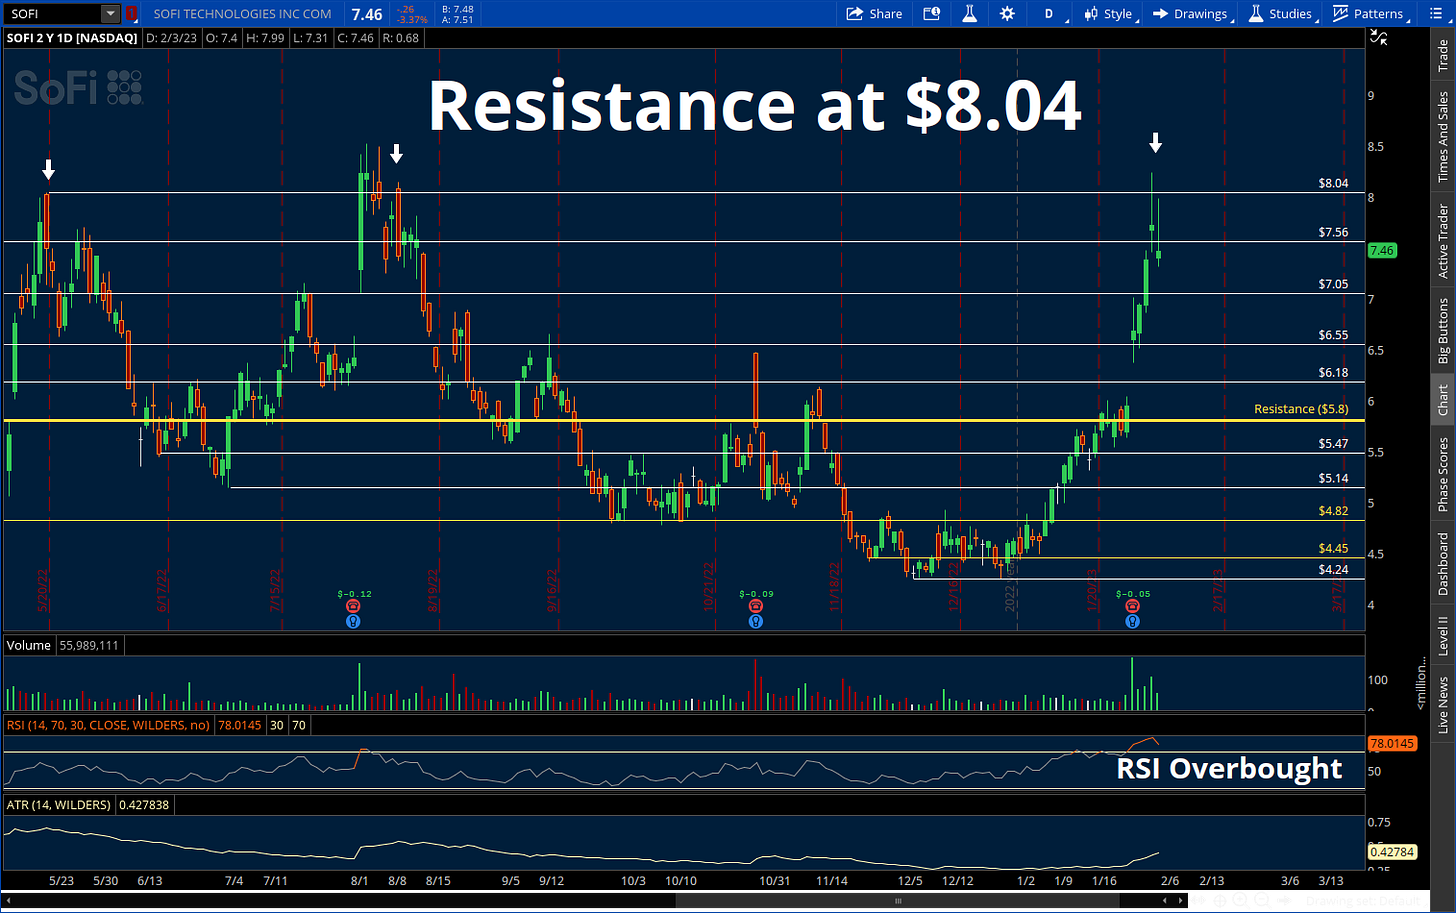Expand the SOFI symbol dropdown arrow
The height and width of the screenshot is (913, 1456).
pyautogui.click(x=109, y=14)
